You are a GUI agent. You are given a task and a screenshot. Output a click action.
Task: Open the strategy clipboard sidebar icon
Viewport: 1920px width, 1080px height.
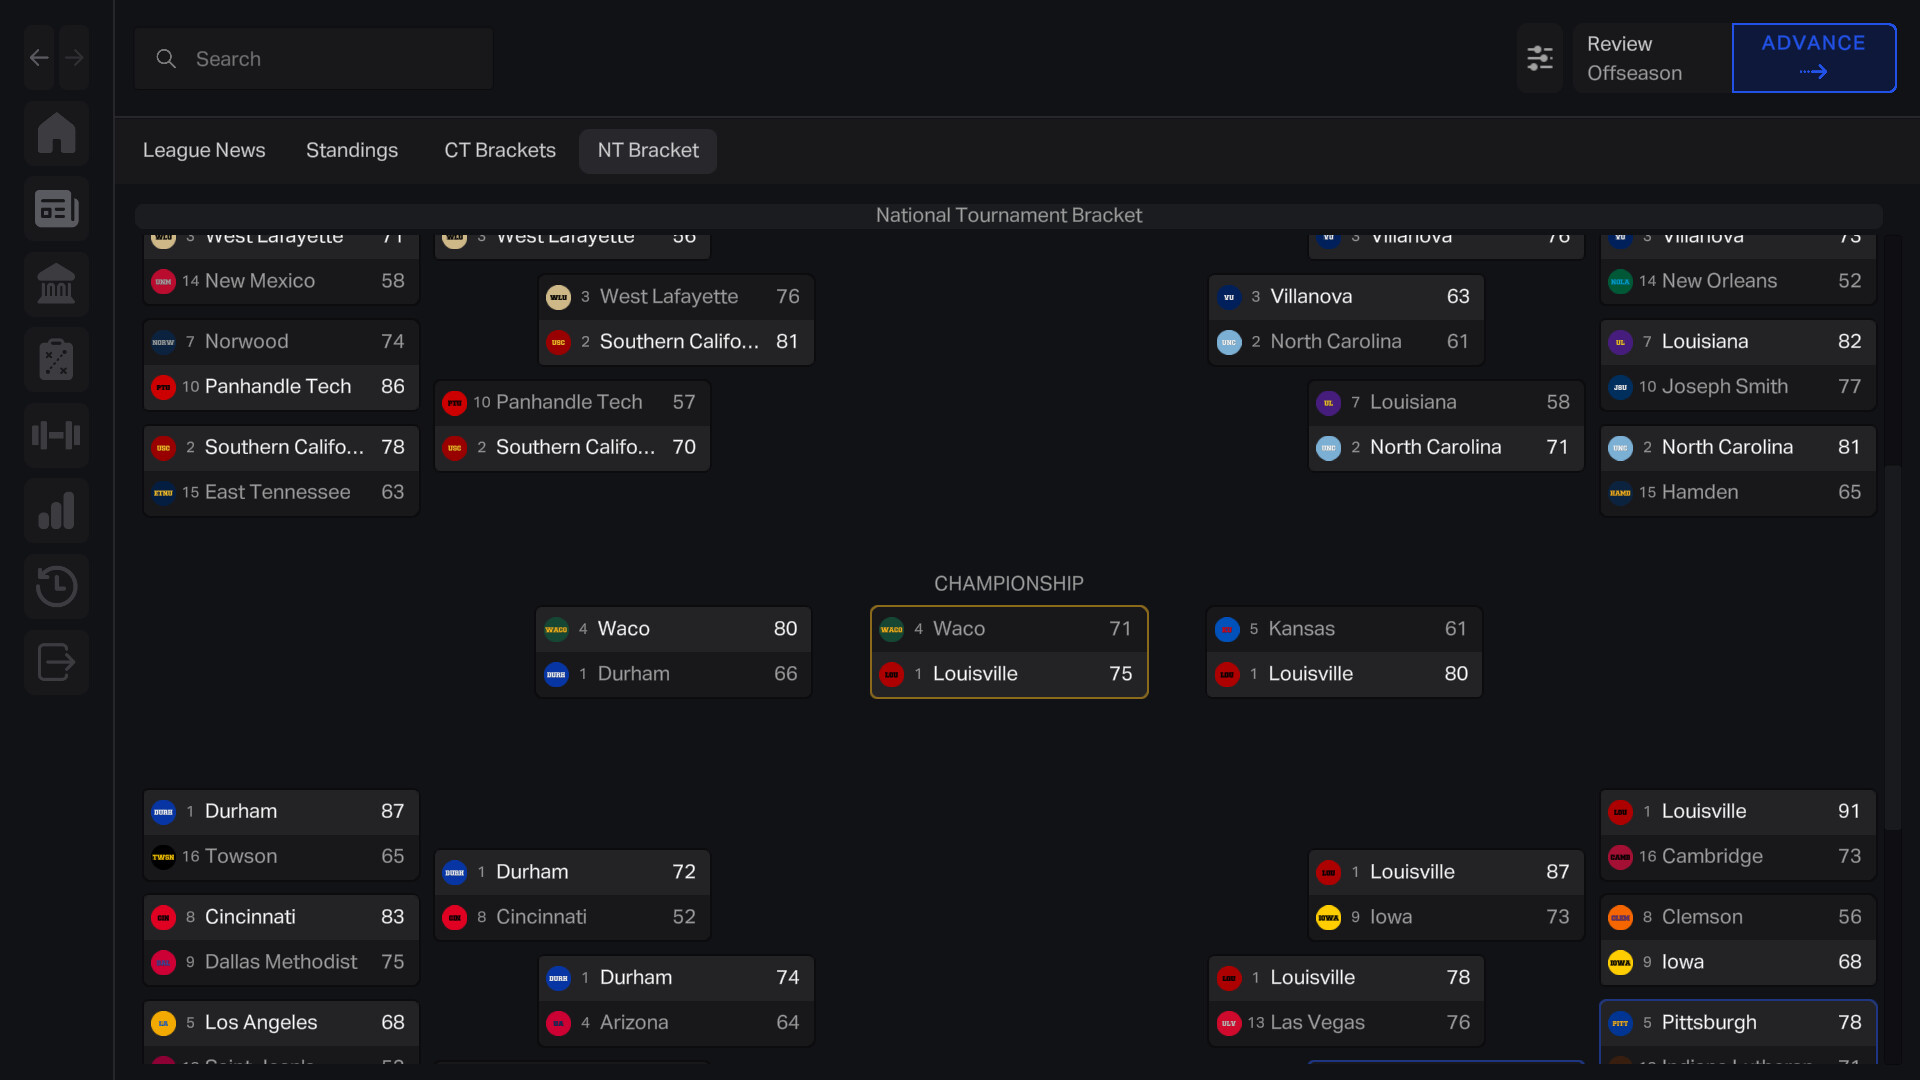point(57,360)
